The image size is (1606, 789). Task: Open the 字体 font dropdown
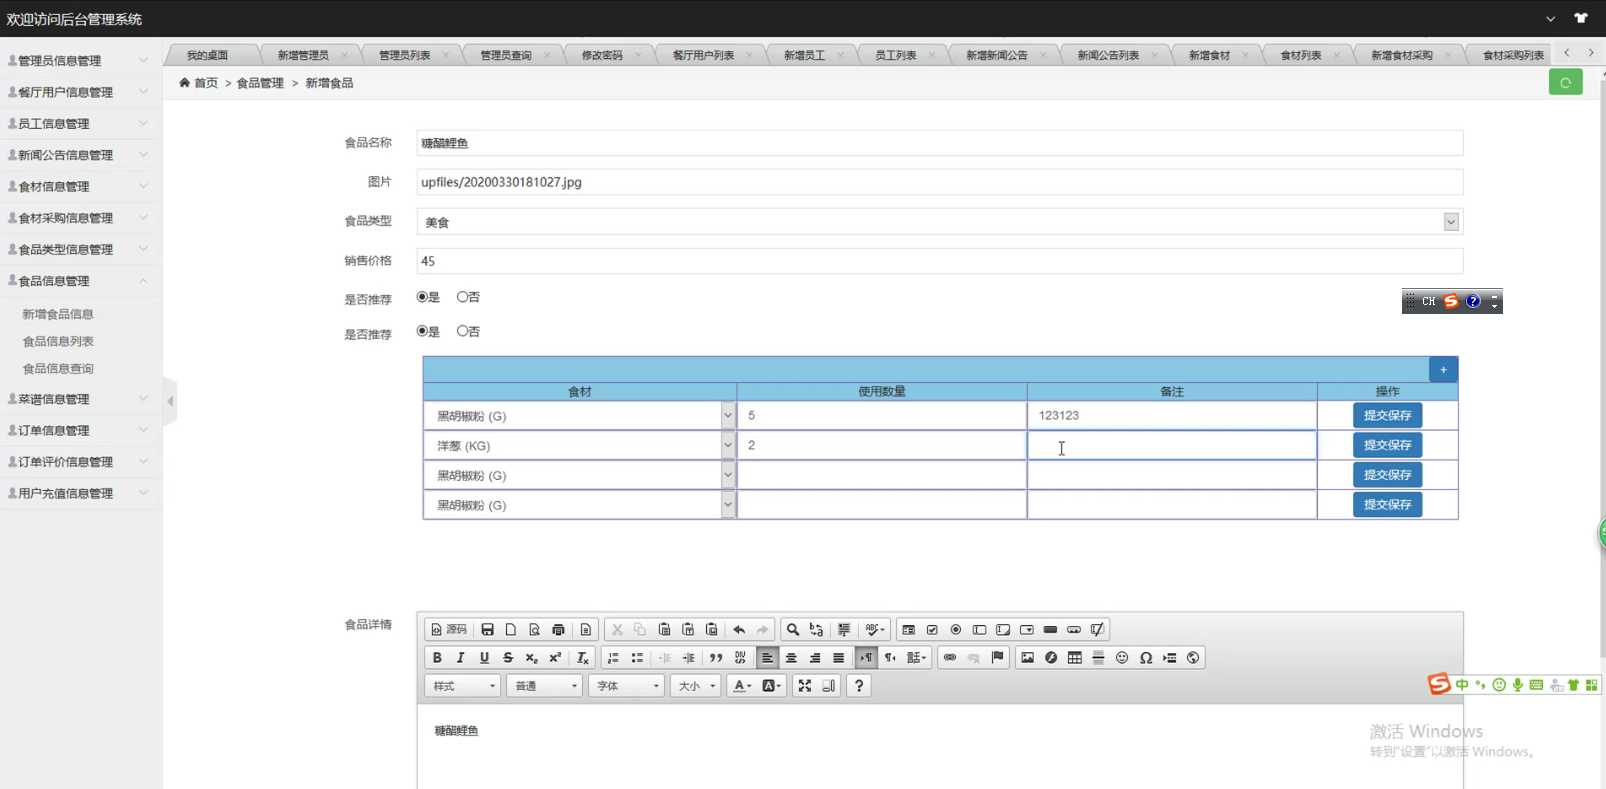click(x=626, y=685)
